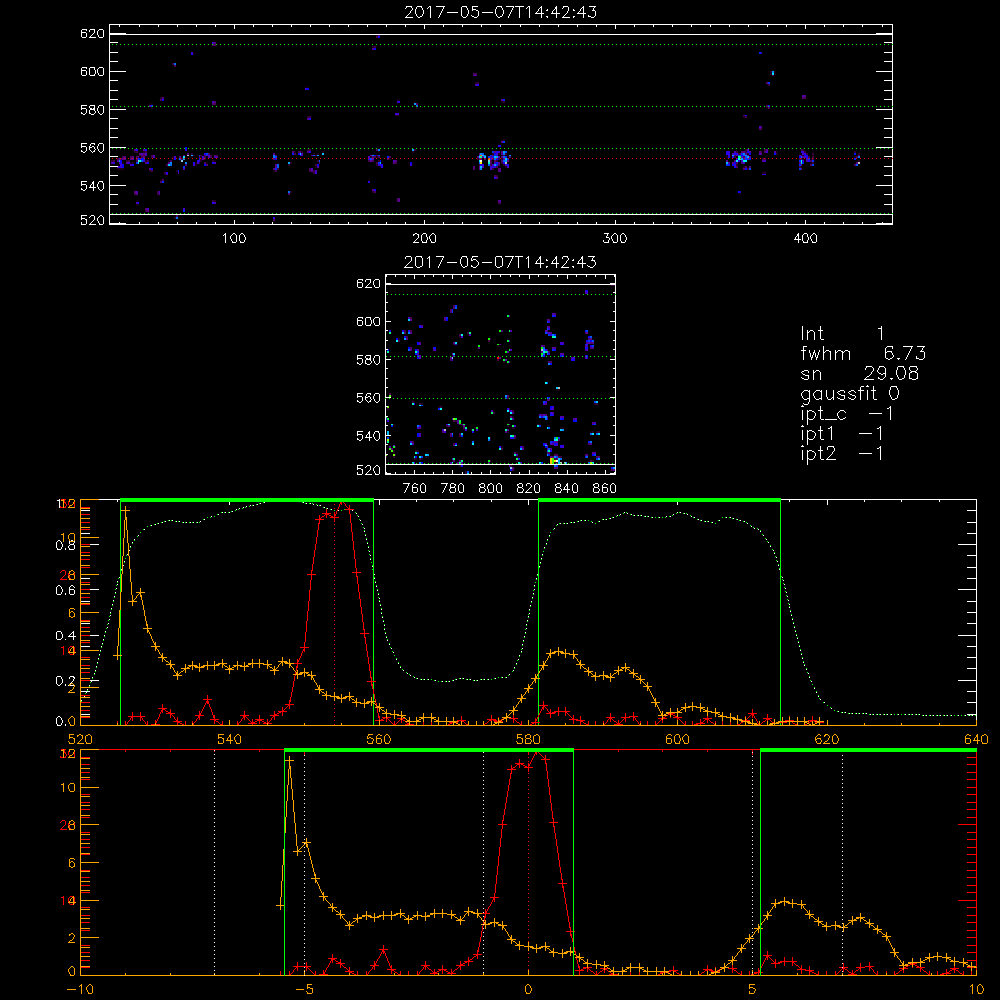Click x-axis label 520 on upper profile plot
Image resolution: width=1000 pixels, height=1000 pixels.
coord(80,739)
